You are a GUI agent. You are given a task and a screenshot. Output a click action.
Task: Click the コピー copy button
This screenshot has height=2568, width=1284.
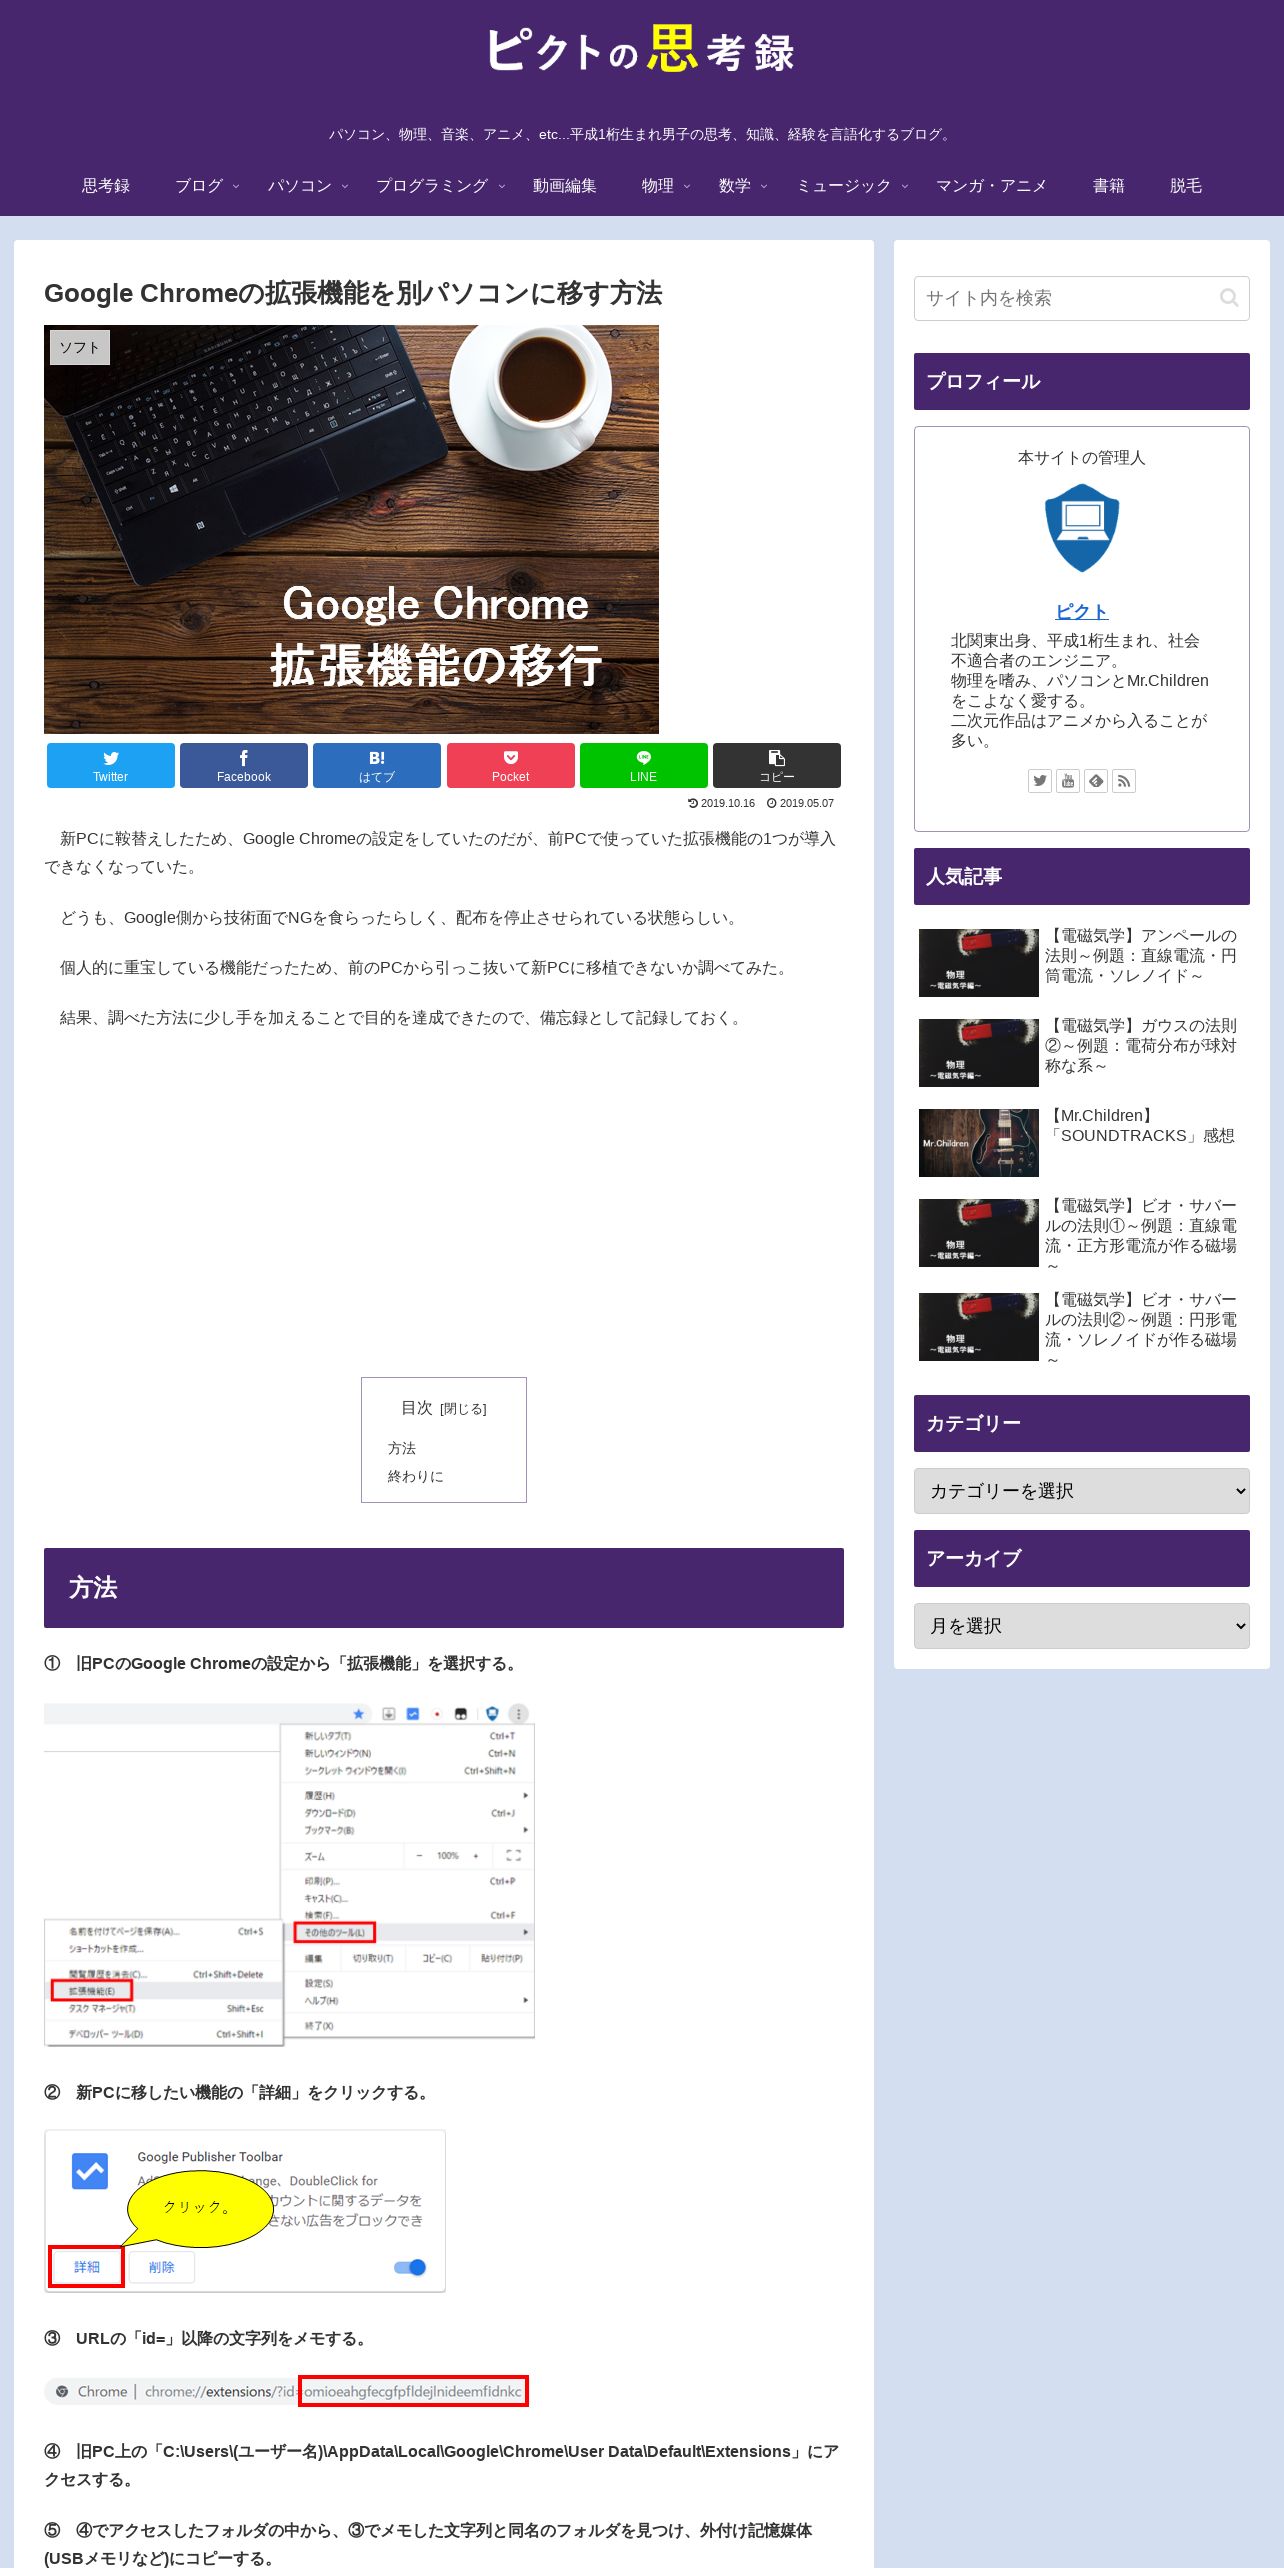tap(777, 765)
